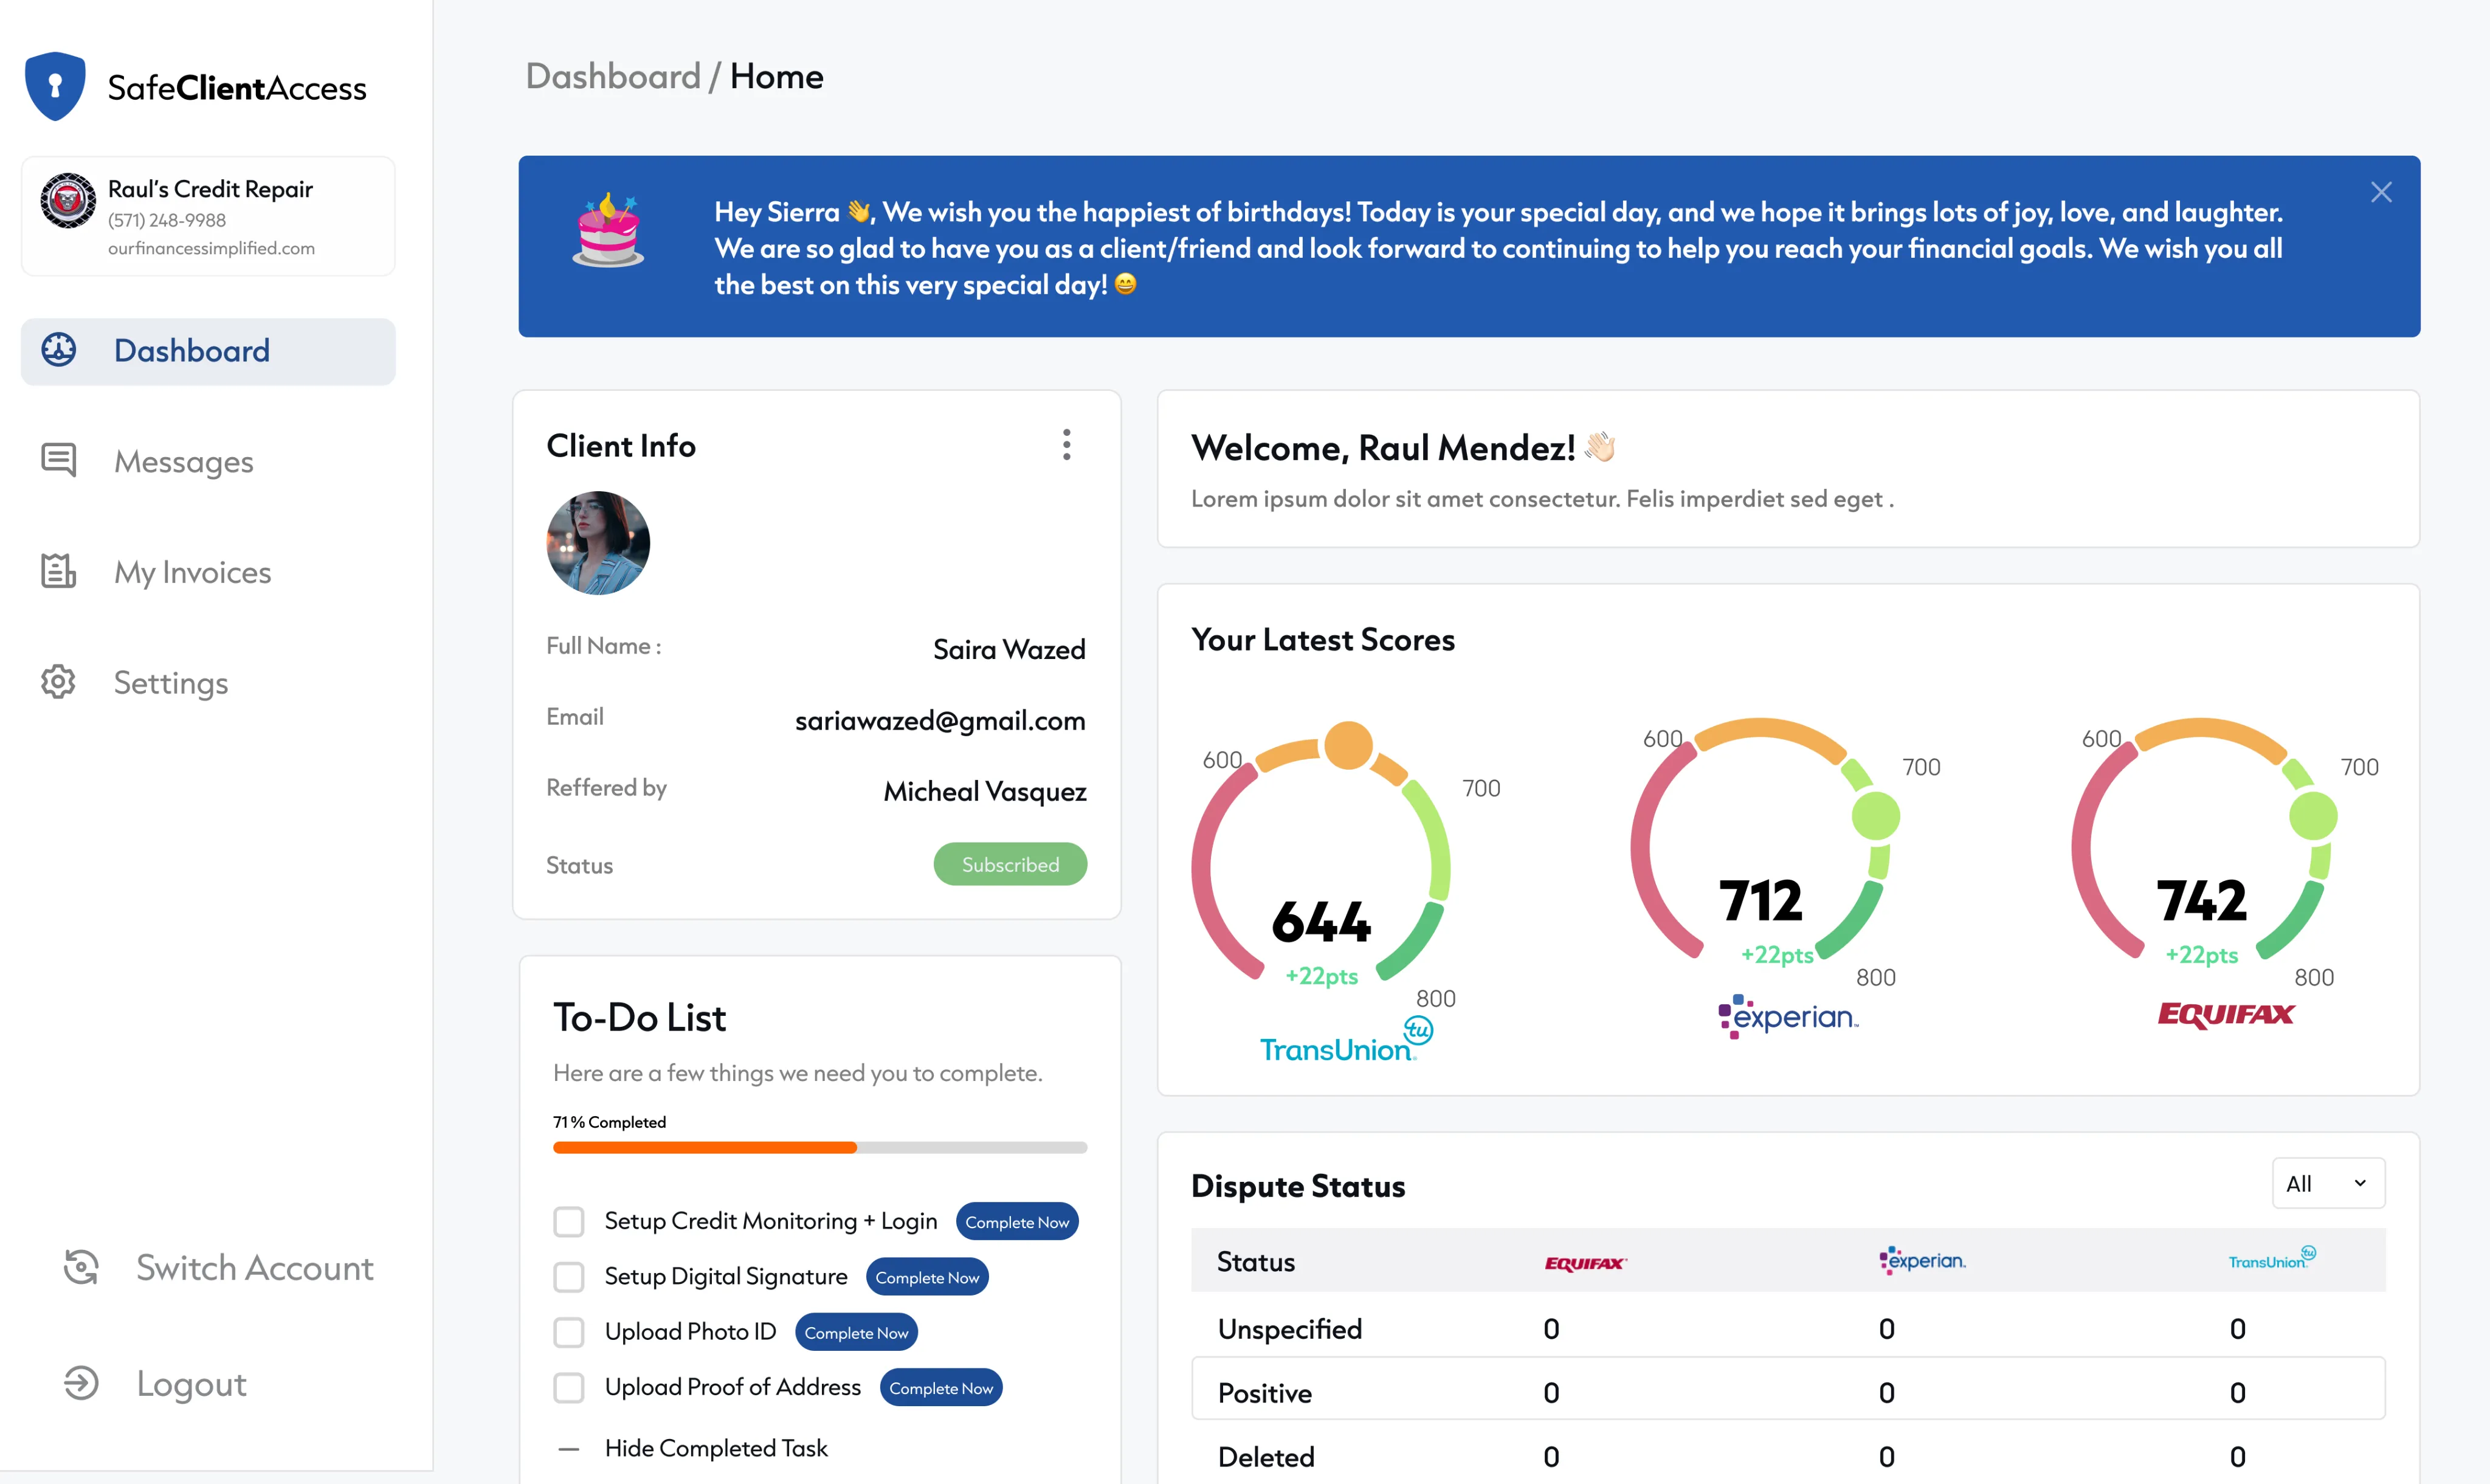This screenshot has width=2490, height=1484.
Task: Check Setup Credit Monitoring + Login box
Action: pyautogui.click(x=569, y=1222)
